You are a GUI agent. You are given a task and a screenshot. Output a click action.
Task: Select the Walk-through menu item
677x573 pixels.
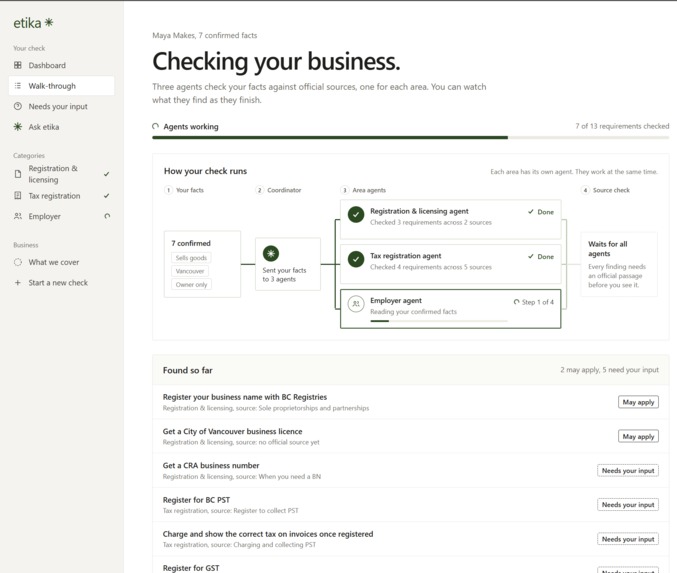click(x=61, y=86)
